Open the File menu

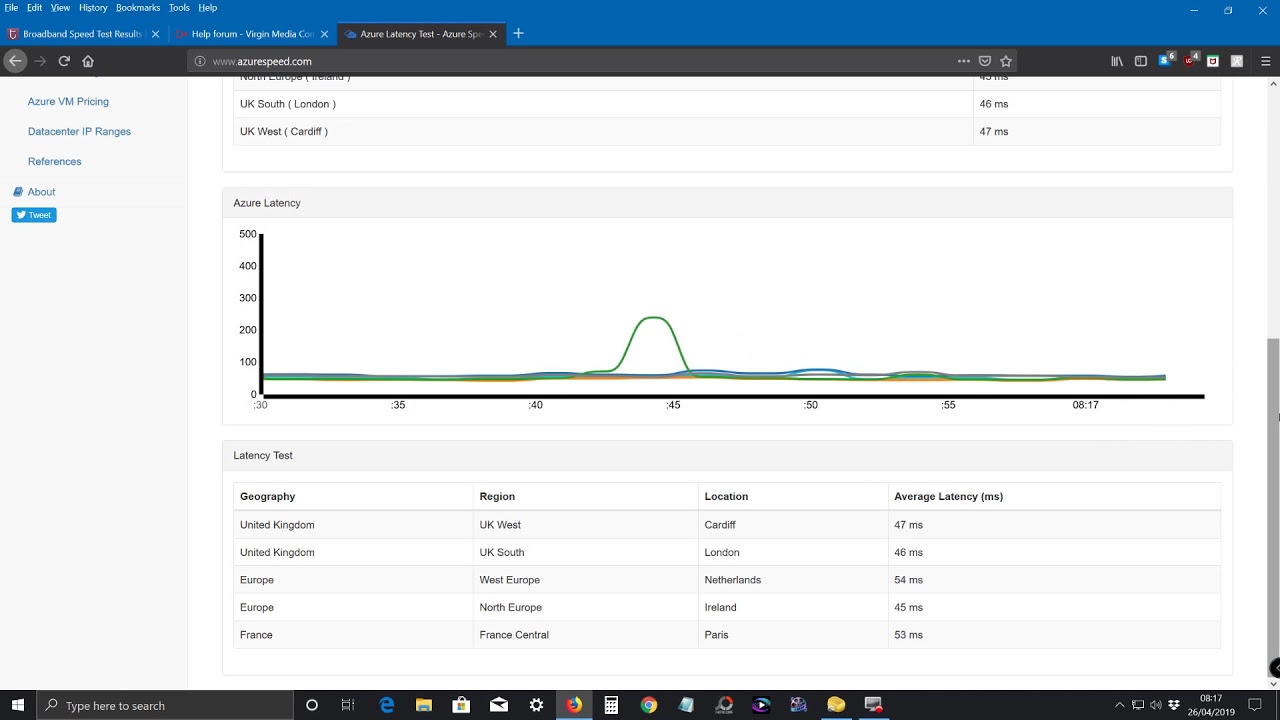coord(11,7)
